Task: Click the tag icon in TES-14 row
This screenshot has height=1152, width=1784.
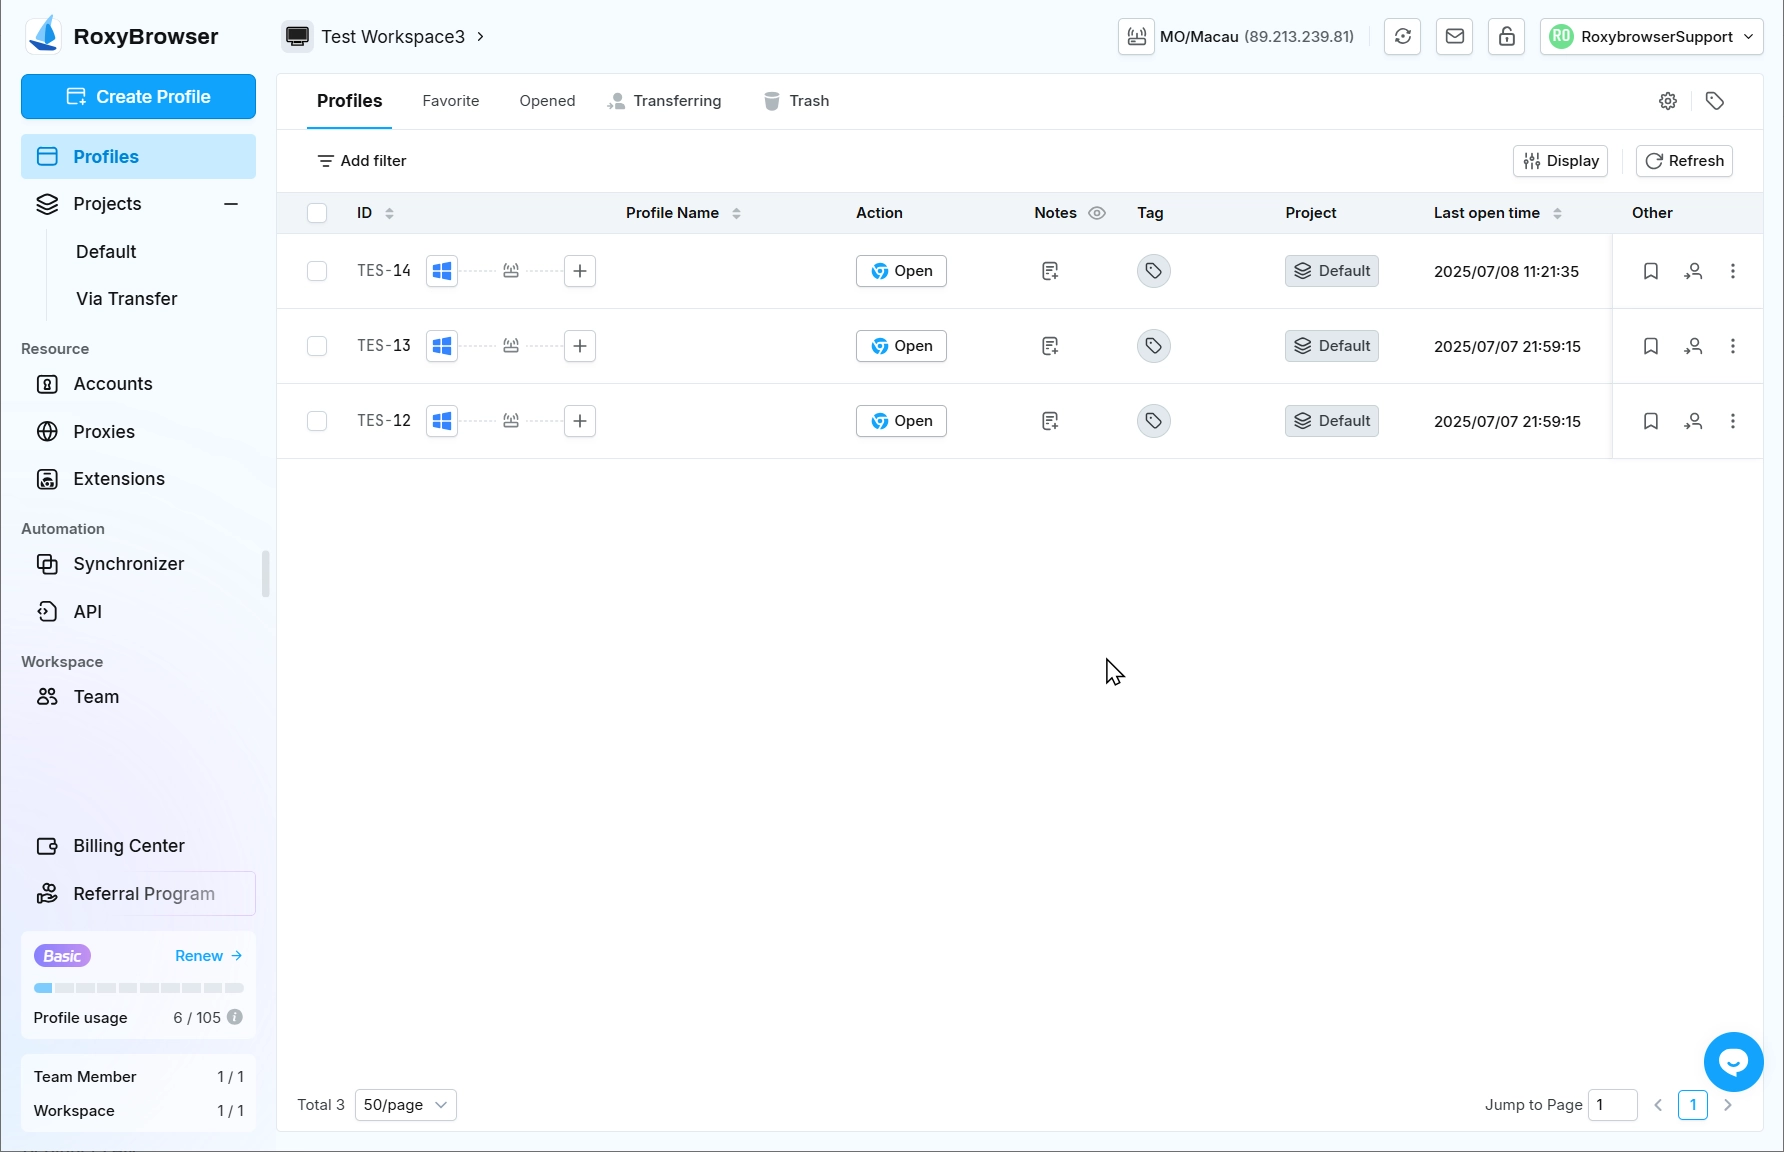Action: pos(1153,271)
